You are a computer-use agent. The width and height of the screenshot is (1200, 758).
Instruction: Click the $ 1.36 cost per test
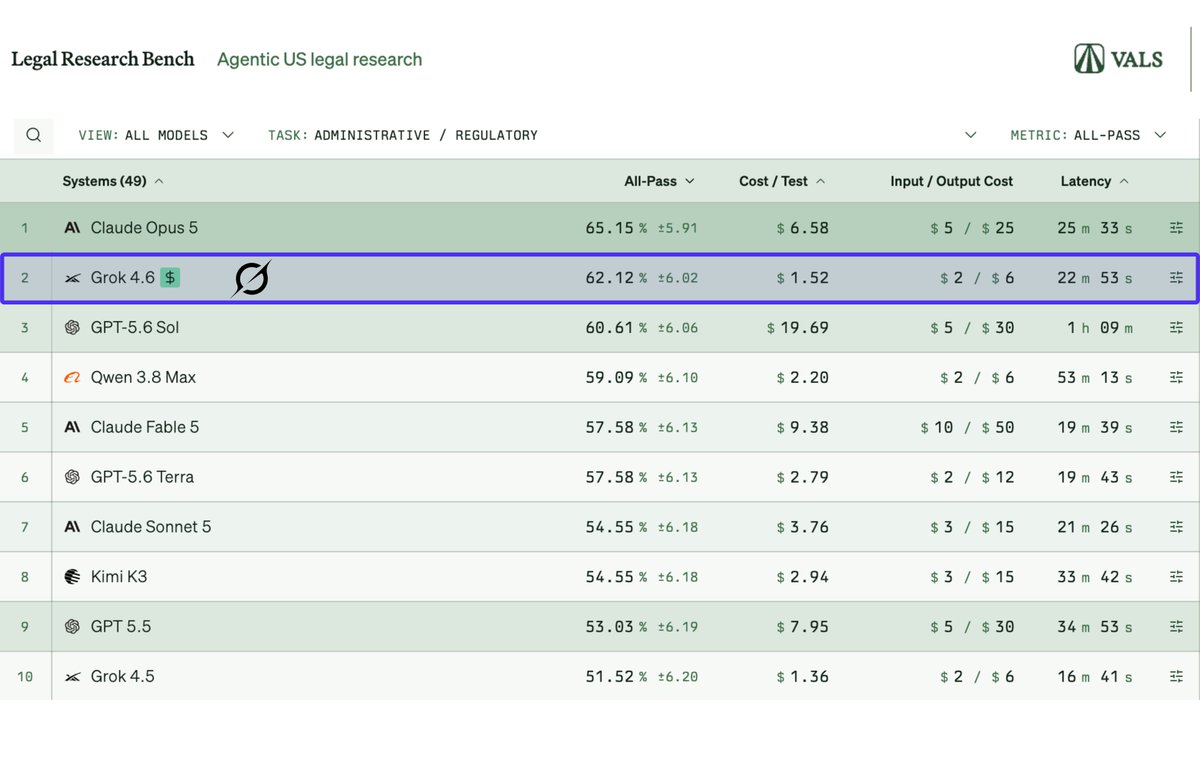[x=803, y=677]
